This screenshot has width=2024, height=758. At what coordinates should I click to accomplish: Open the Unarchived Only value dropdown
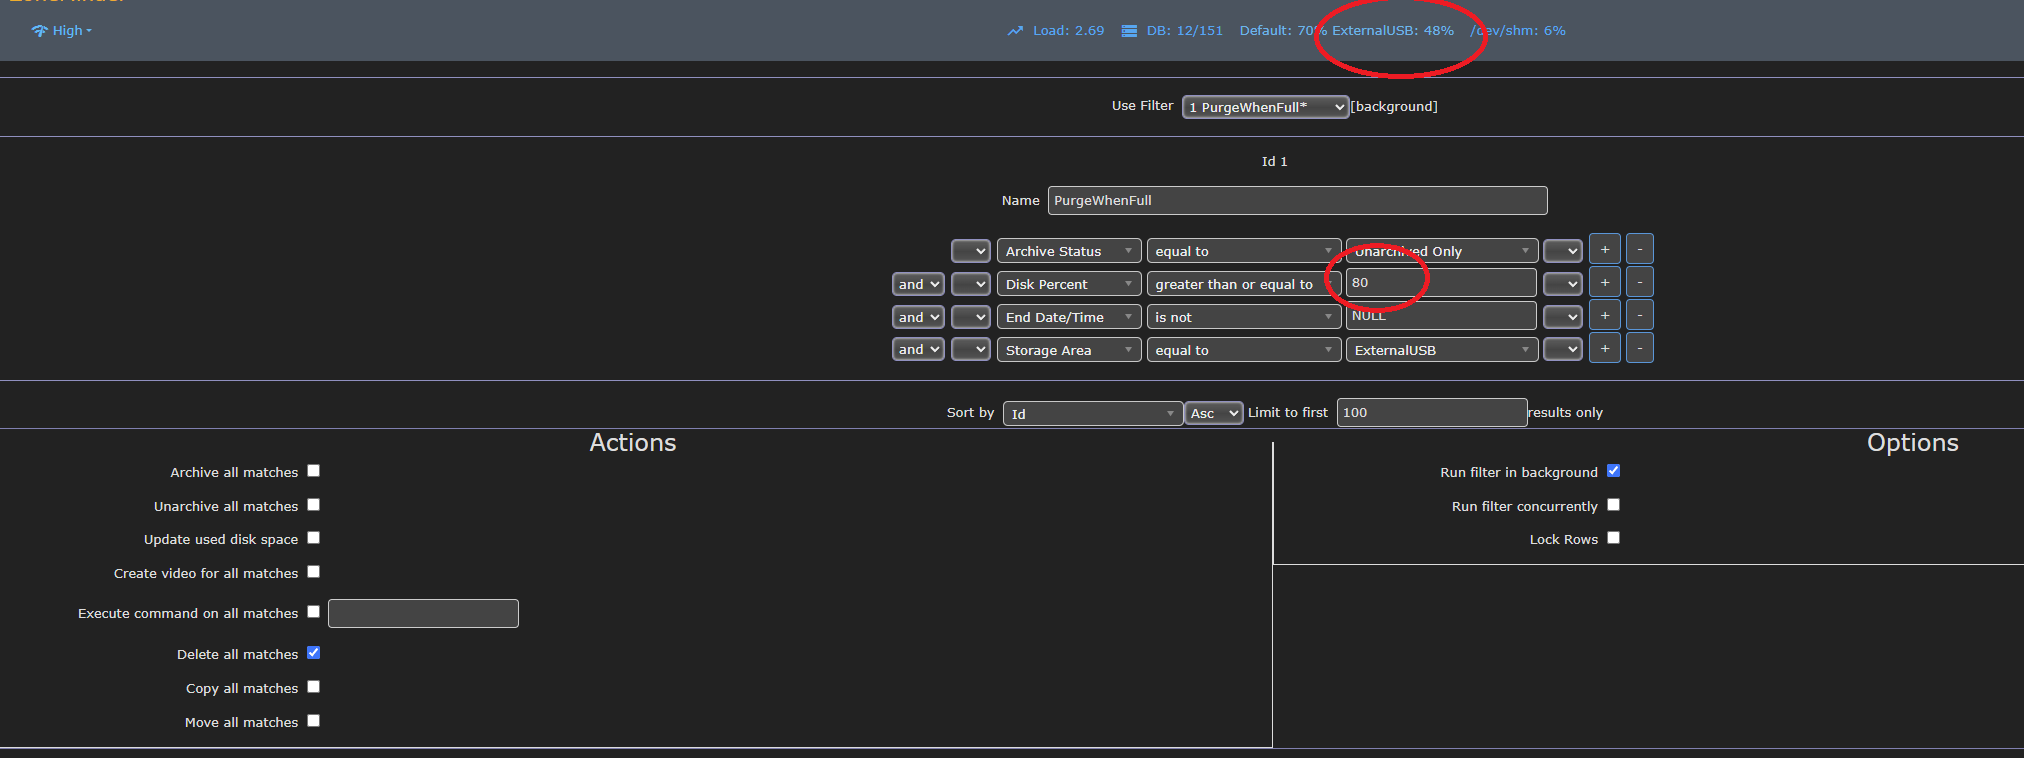click(x=1441, y=251)
